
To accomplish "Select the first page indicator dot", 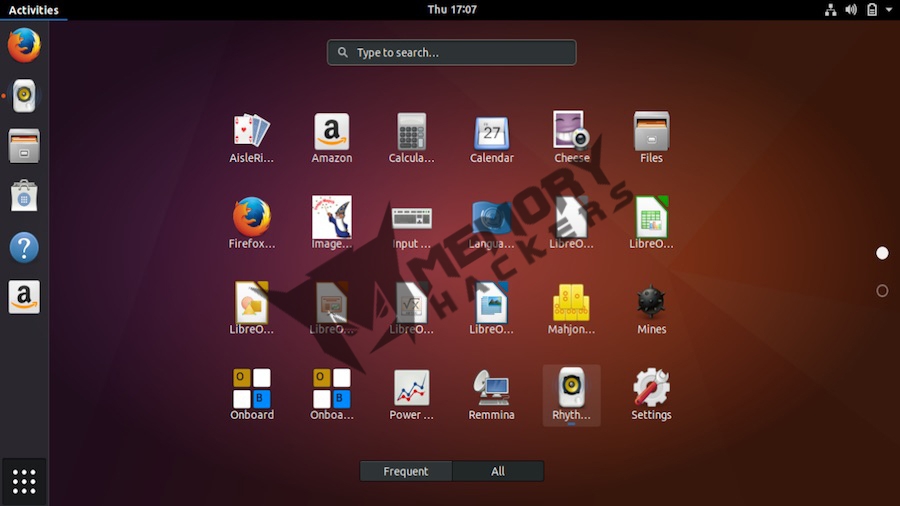I will tap(882, 253).
